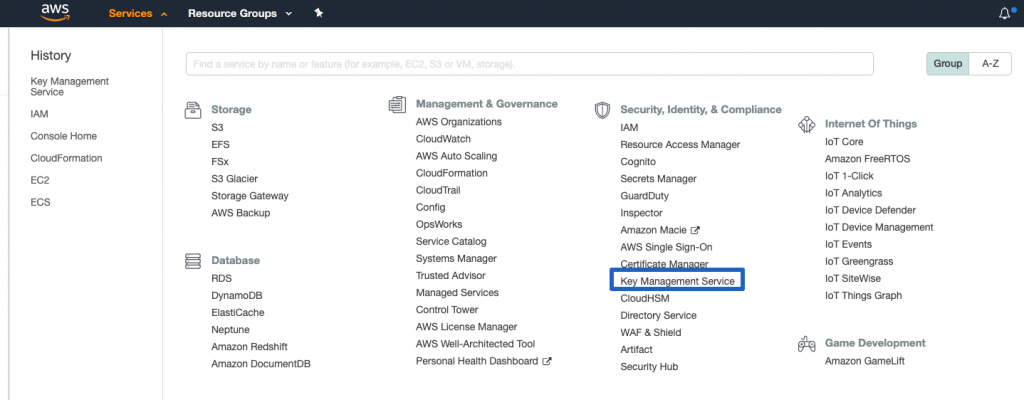This screenshot has height=400, width=1024.
Task: Open IAM from the History list
Action: [39, 114]
